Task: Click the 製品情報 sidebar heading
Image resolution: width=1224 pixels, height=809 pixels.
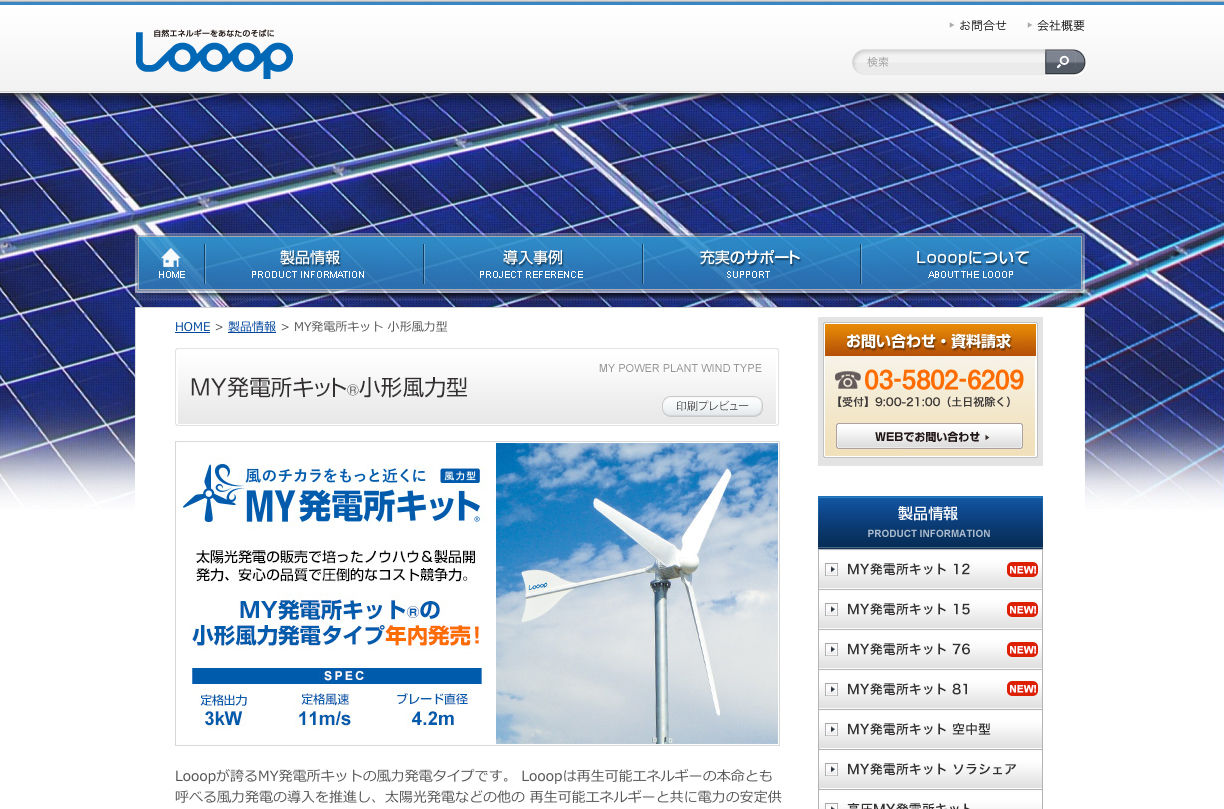Action: point(930,521)
